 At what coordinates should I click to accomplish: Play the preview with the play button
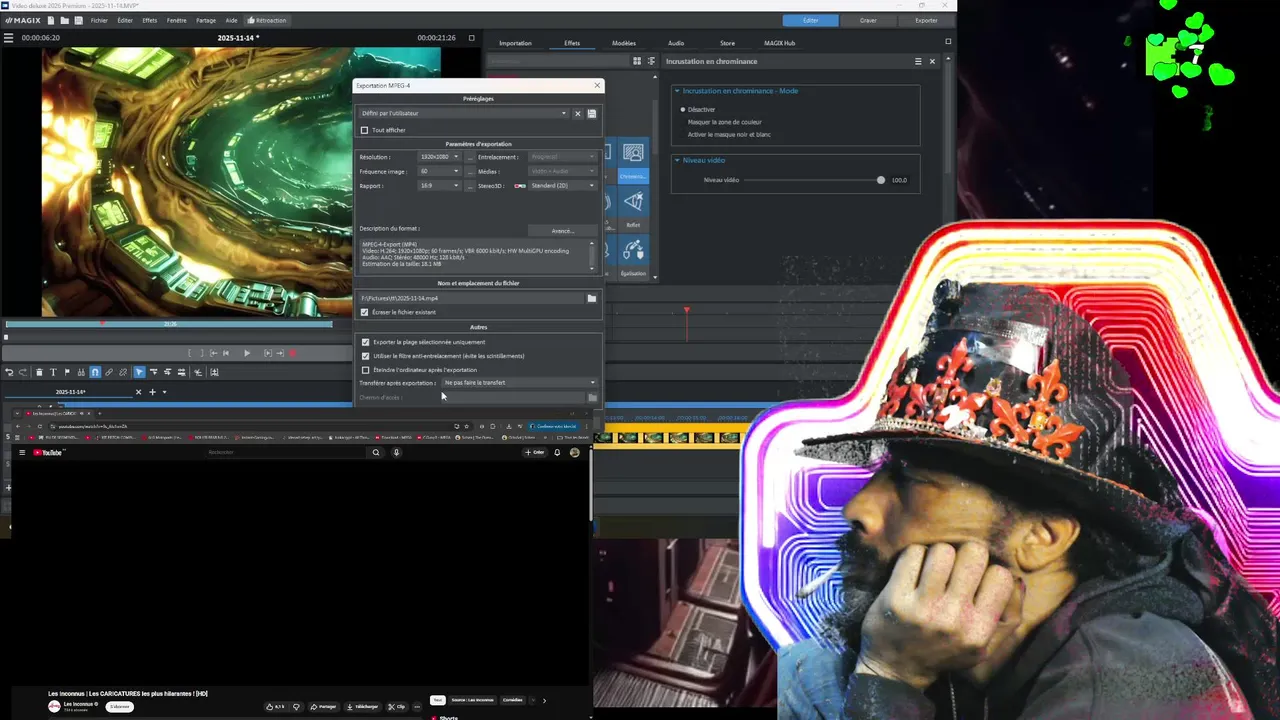coord(247,353)
